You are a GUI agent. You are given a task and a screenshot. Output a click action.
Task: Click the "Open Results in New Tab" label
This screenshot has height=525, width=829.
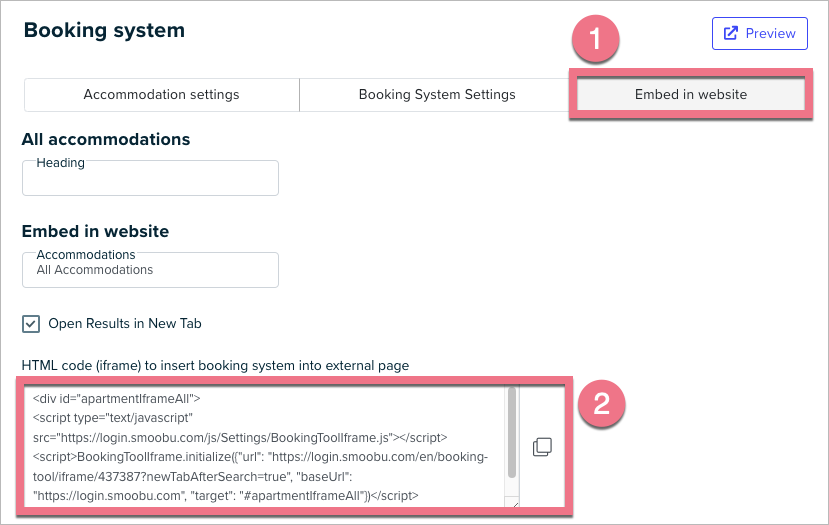125,324
